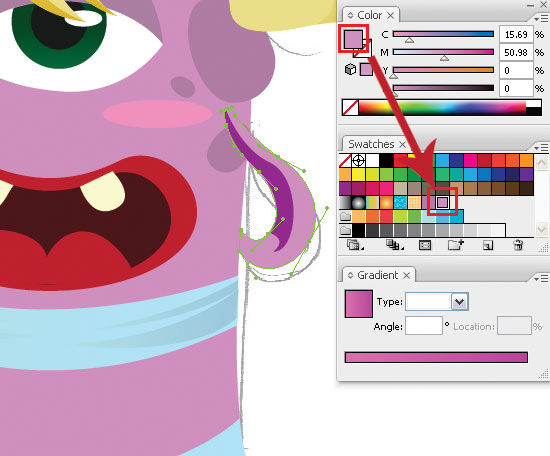This screenshot has width=550, height=456.
Task: Switch to the Color tab
Action: [x=369, y=15]
